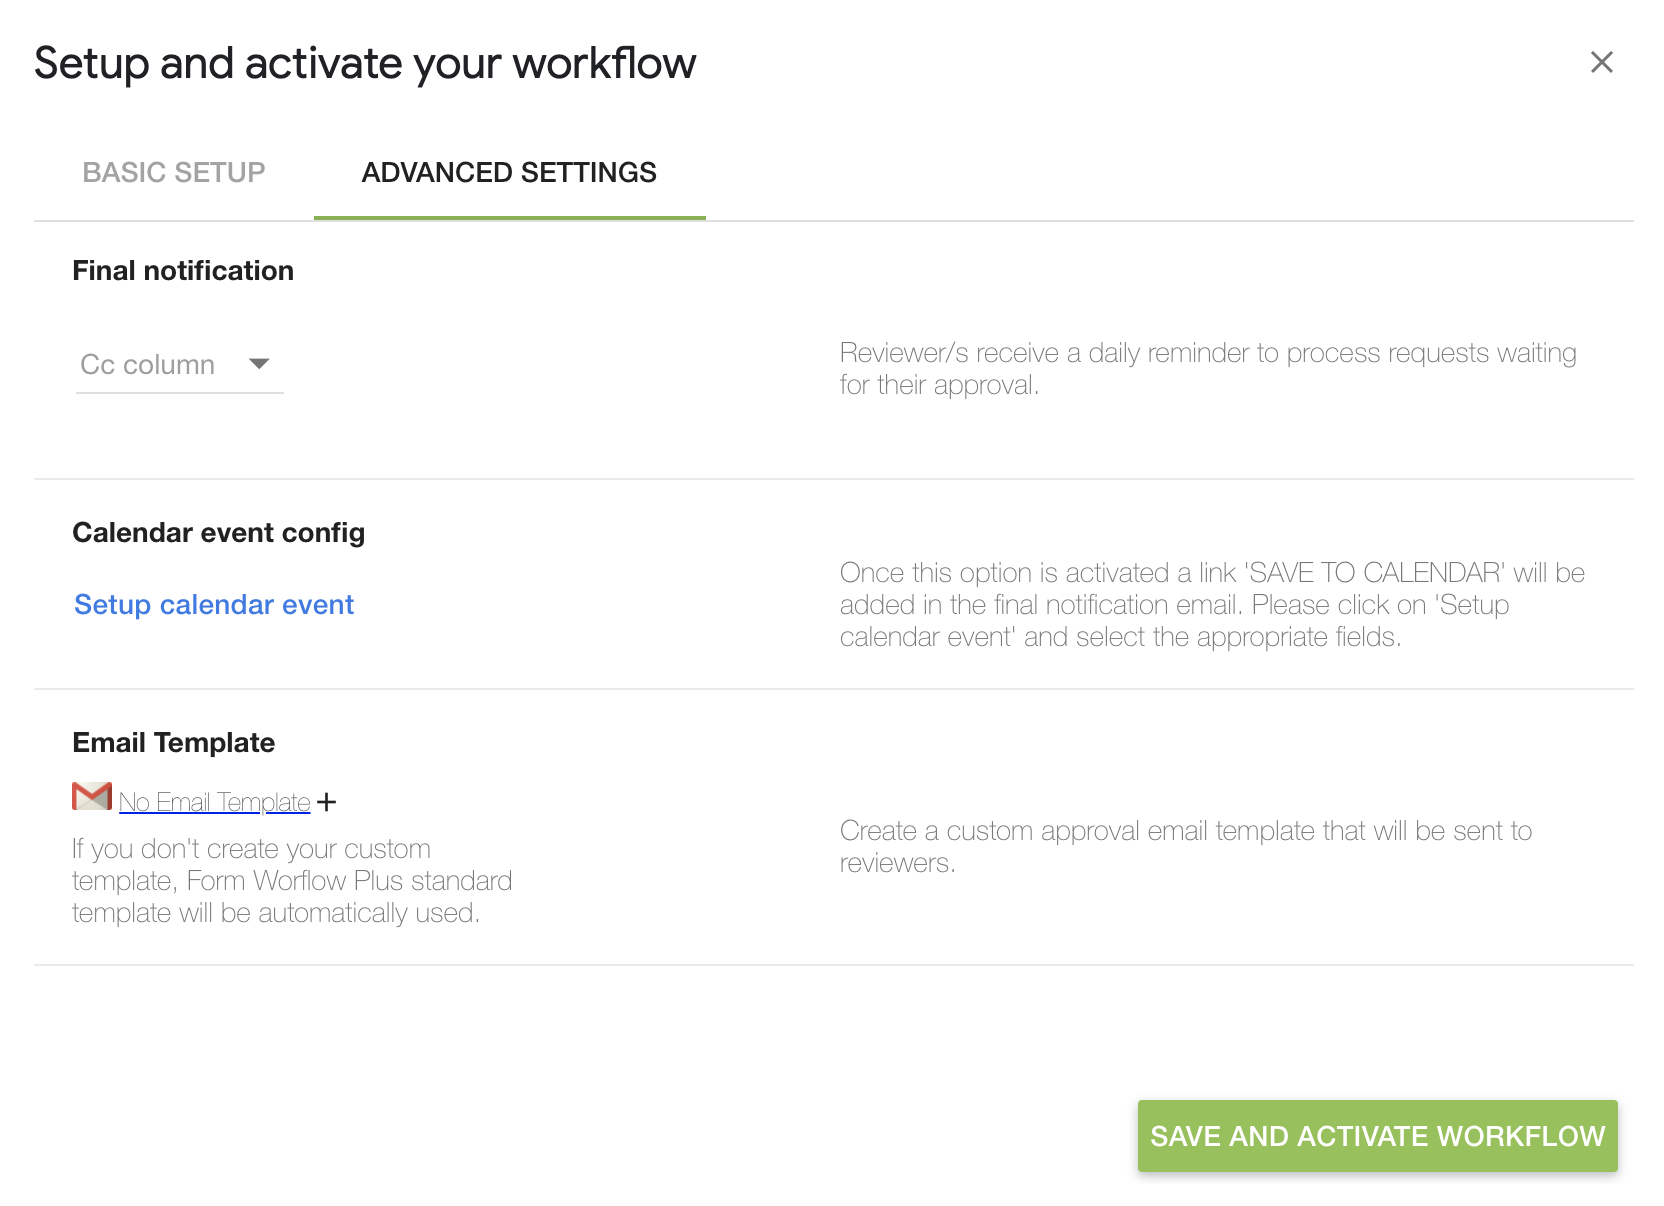
Task: Begin creating a custom approval email template
Action: click(213, 801)
